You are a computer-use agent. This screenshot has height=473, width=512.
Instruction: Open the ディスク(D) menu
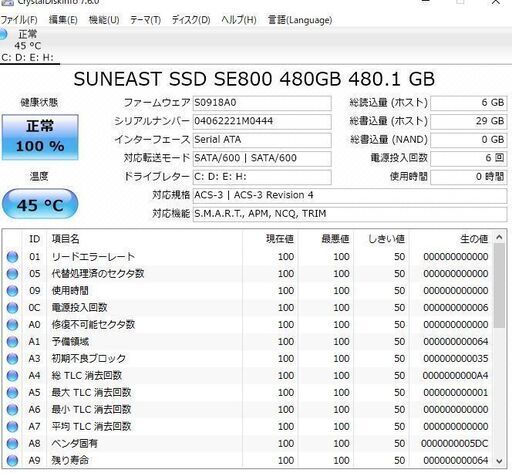click(191, 20)
